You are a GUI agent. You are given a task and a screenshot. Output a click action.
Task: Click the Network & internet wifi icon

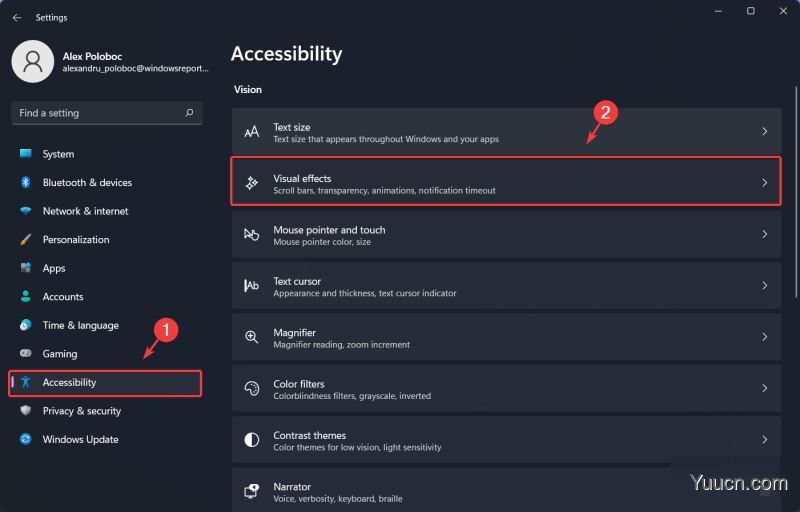pyautogui.click(x=26, y=211)
